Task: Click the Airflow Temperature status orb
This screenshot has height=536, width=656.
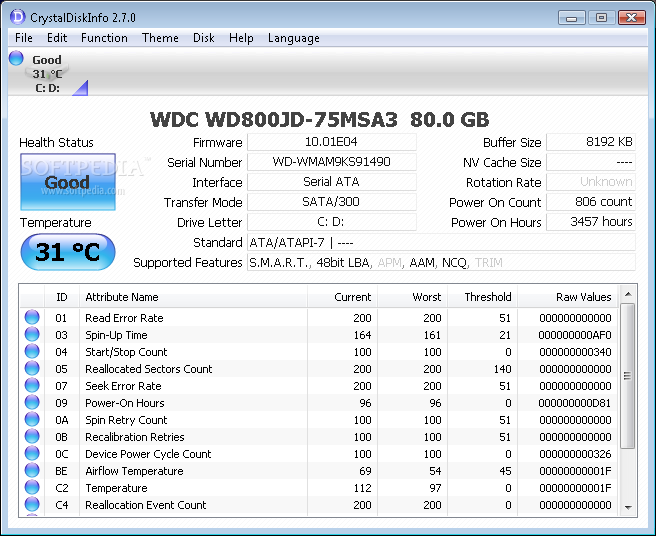Action: click(32, 470)
